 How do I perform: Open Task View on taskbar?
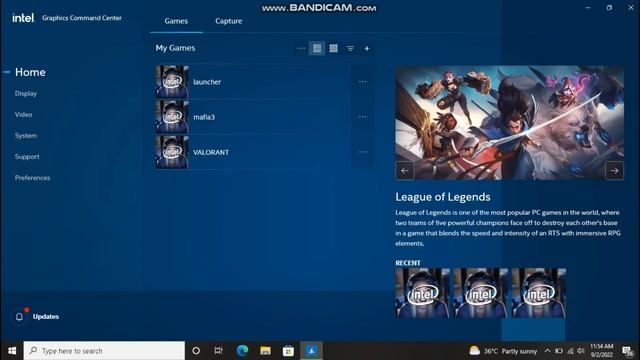pyautogui.click(x=219, y=351)
